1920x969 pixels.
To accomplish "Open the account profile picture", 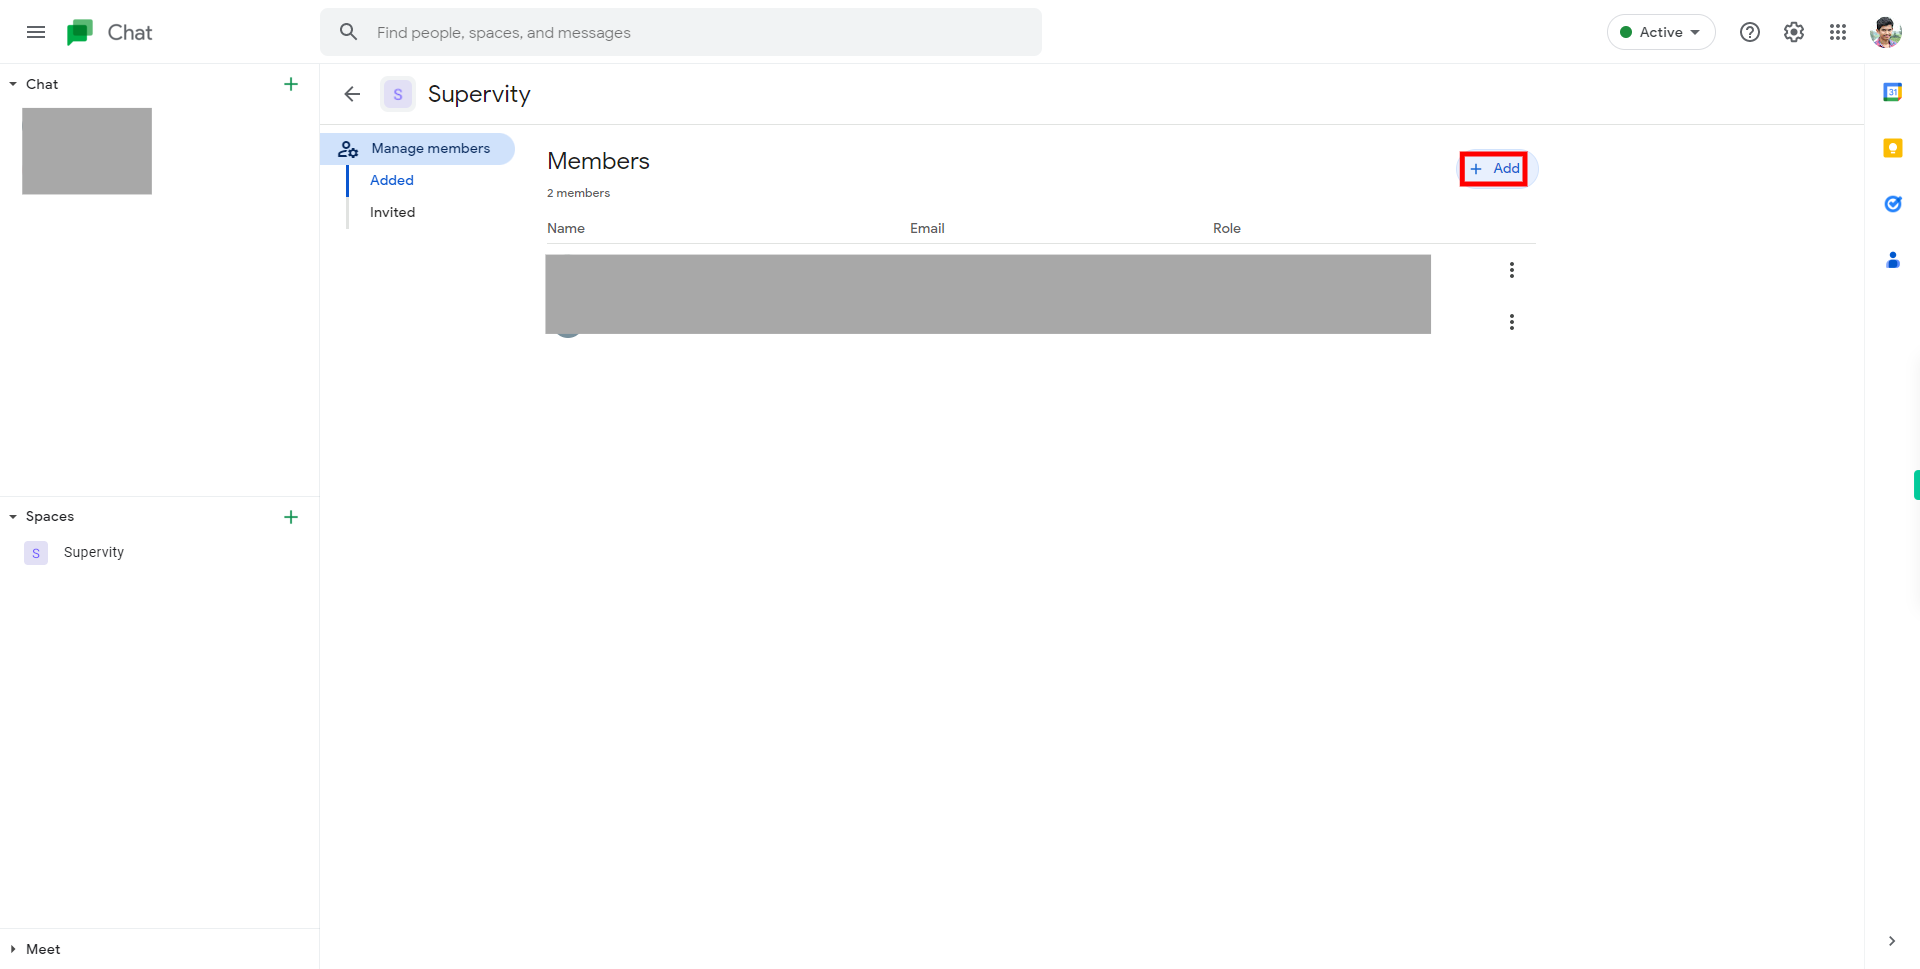I will click(1886, 32).
